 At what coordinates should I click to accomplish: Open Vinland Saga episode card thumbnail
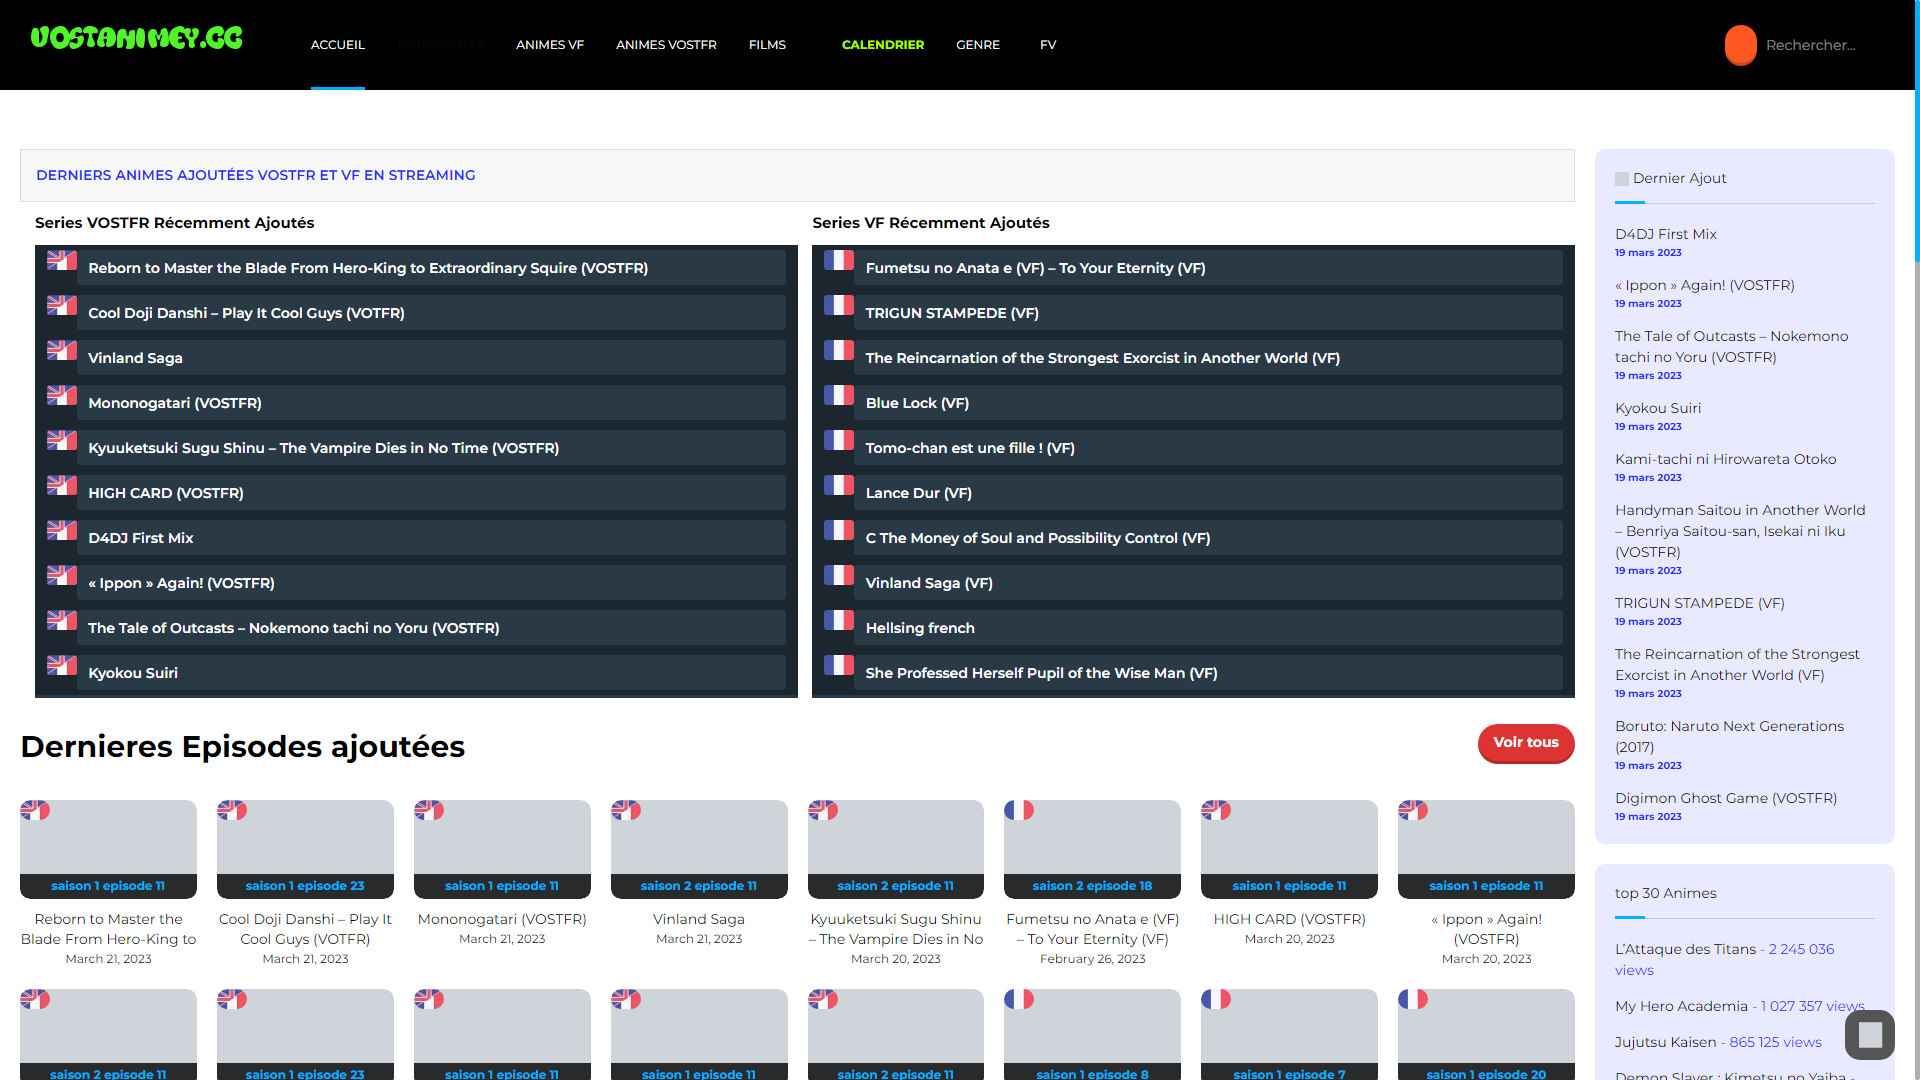click(x=699, y=849)
